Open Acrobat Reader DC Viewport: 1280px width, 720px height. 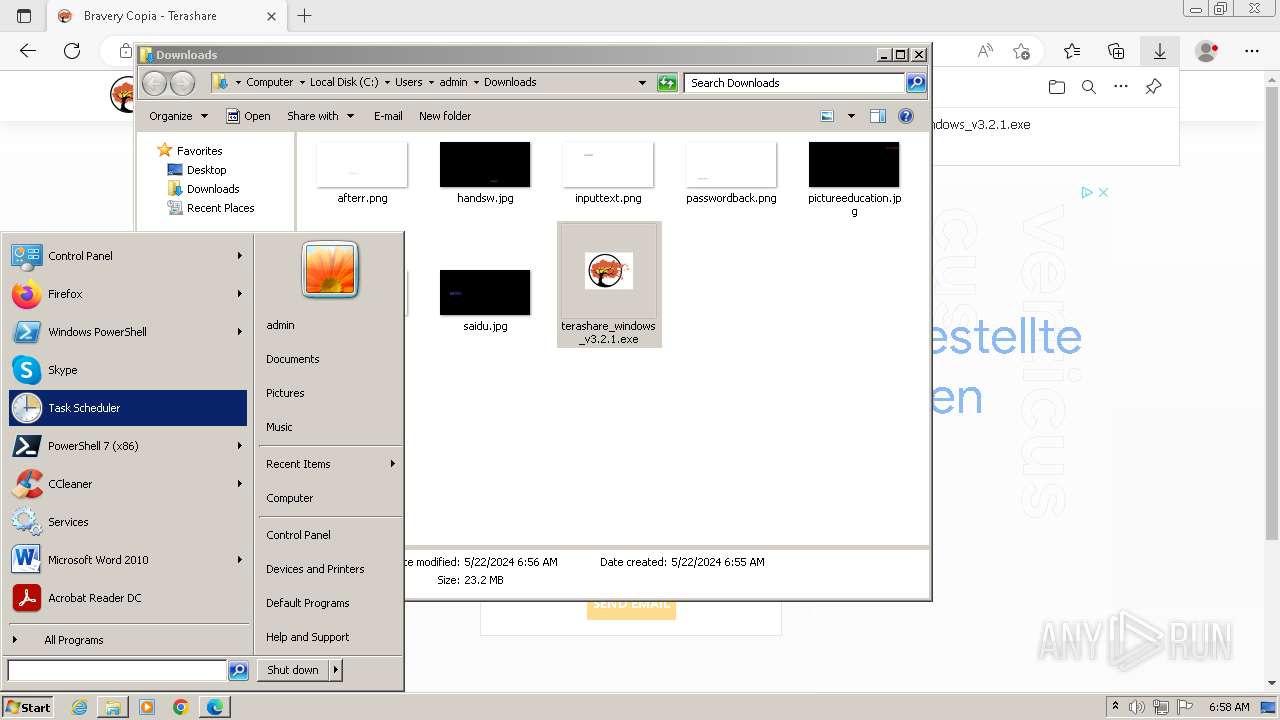[x=127, y=598]
